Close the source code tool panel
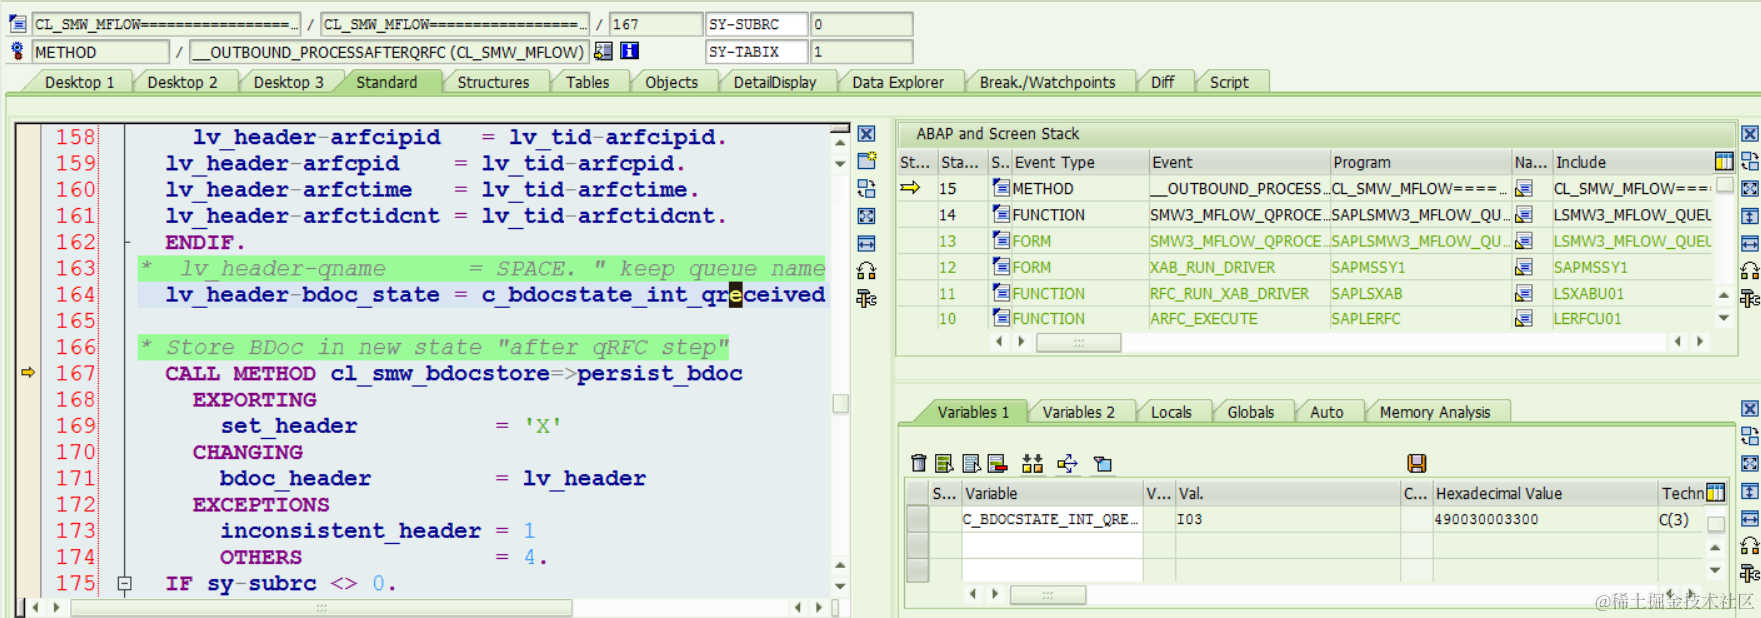 pyautogui.click(x=866, y=134)
